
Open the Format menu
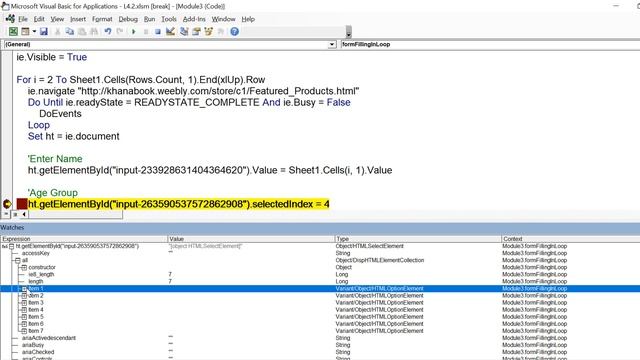coord(102,19)
